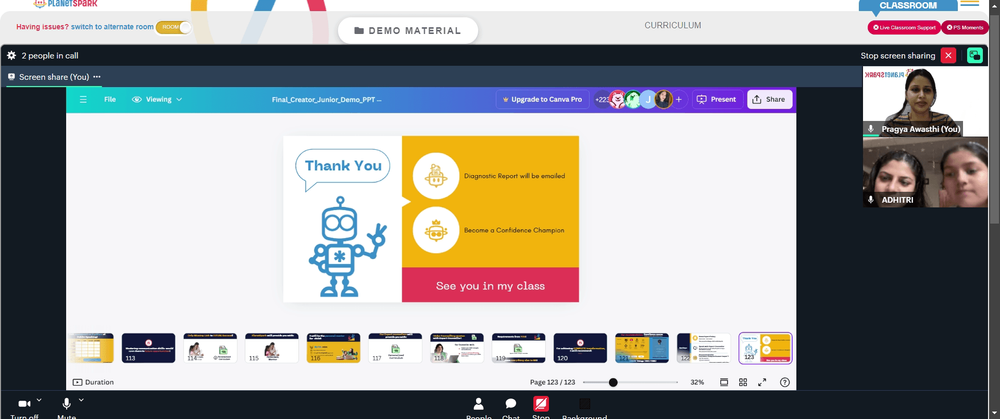Click the ADHITRI video tile
Viewport: 1000px width, 419px height.
point(925,172)
